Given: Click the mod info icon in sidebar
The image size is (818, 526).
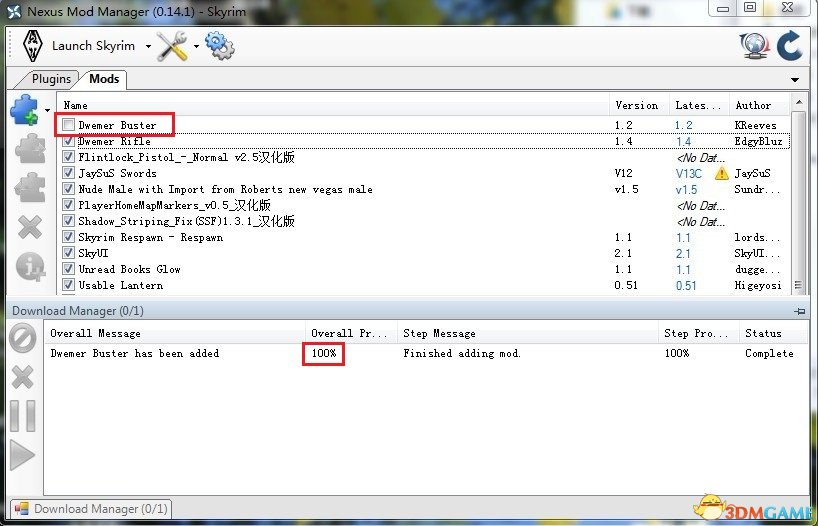Looking at the screenshot, I should click(x=30, y=266).
